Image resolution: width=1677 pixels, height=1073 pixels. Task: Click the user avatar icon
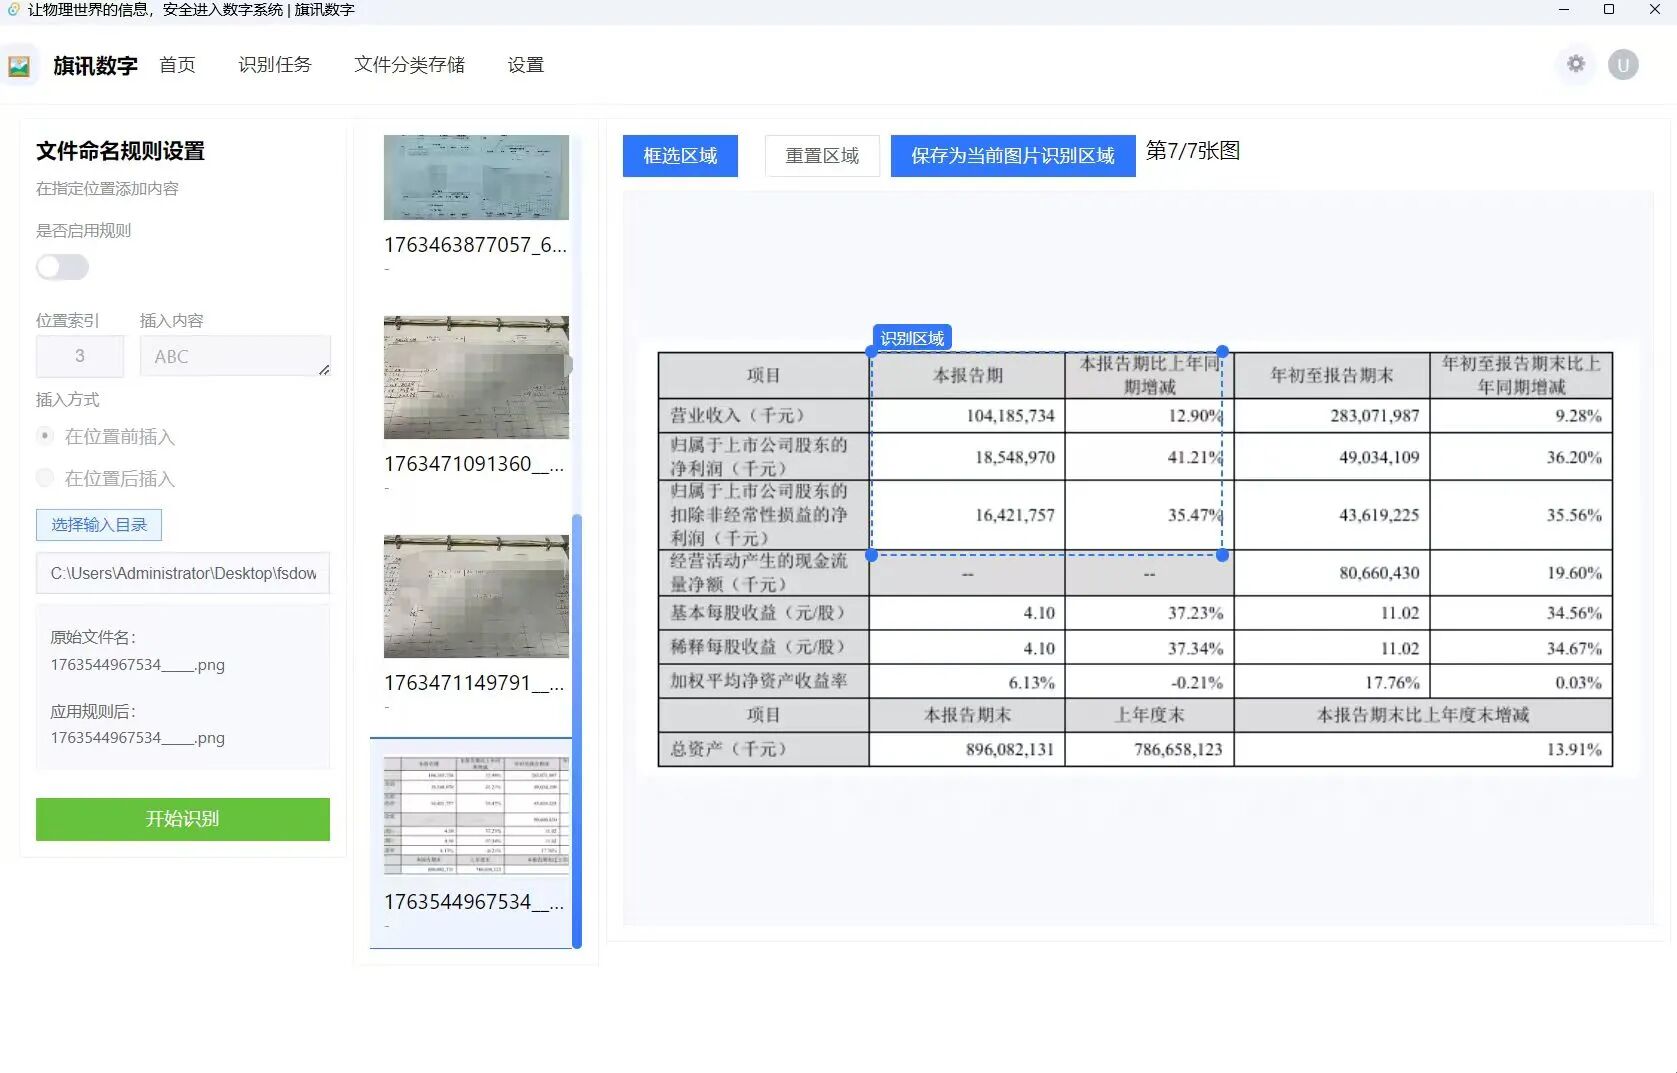(x=1622, y=65)
